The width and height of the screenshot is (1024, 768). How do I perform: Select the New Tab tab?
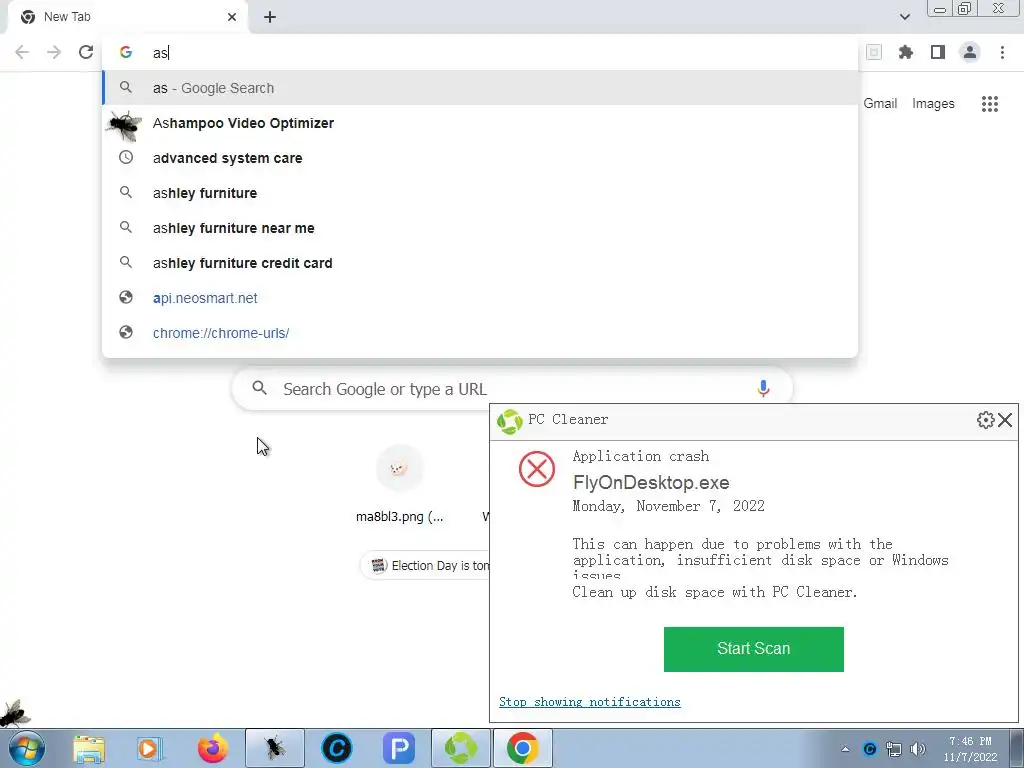click(127, 17)
